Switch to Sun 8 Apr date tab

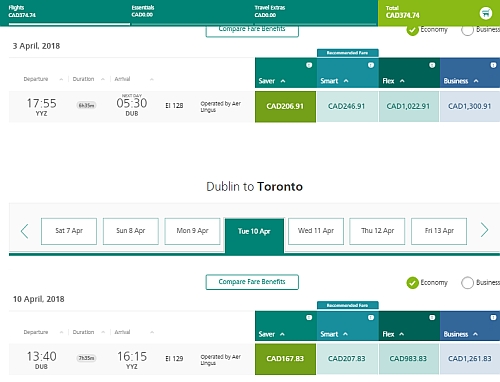click(x=131, y=231)
